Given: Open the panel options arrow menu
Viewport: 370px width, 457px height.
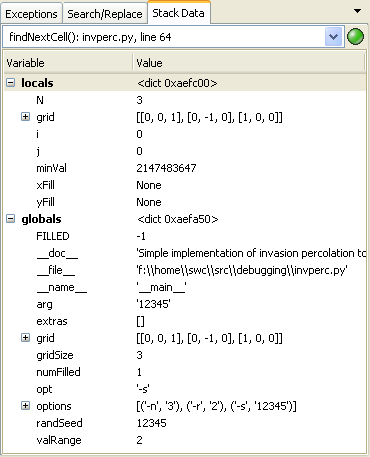Looking at the screenshot, I should [357, 11].
